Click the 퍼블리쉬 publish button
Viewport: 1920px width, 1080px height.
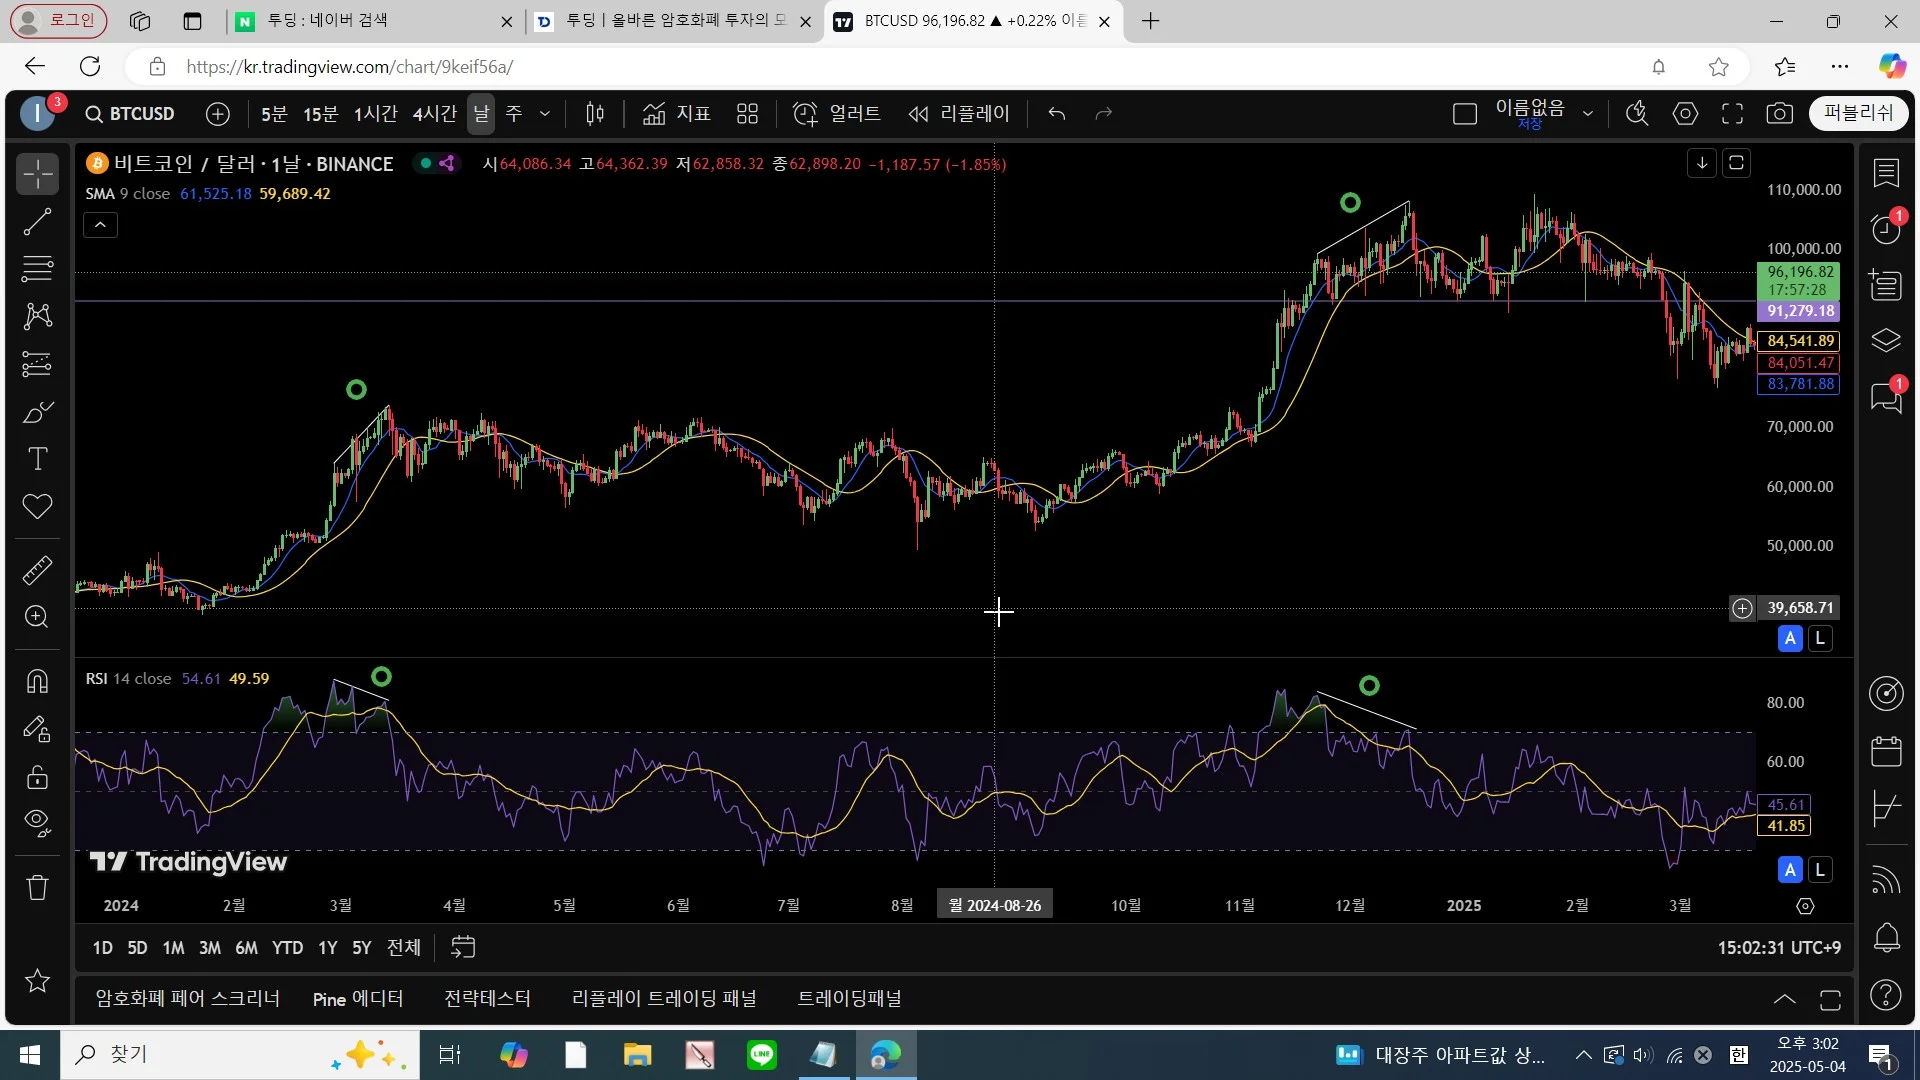(x=1858, y=113)
